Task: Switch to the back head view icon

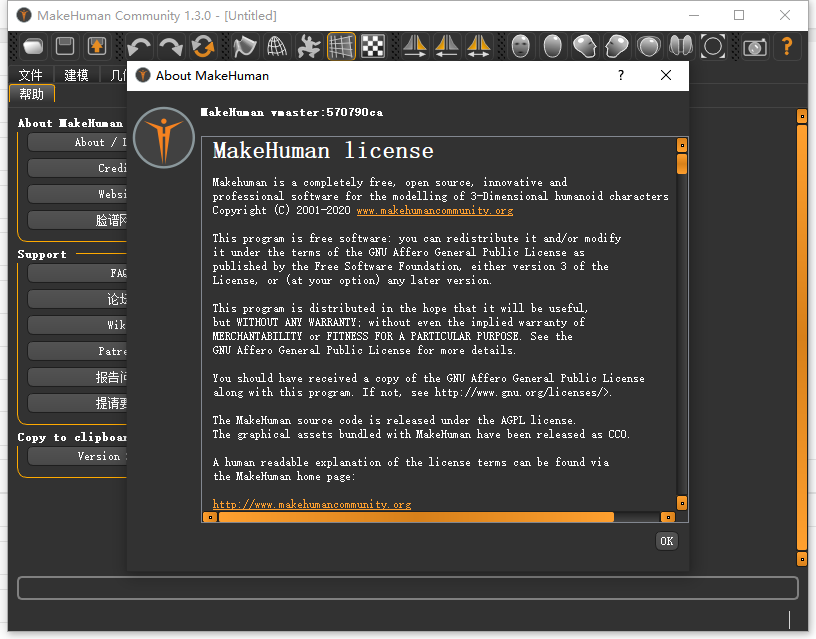Action: coord(553,46)
